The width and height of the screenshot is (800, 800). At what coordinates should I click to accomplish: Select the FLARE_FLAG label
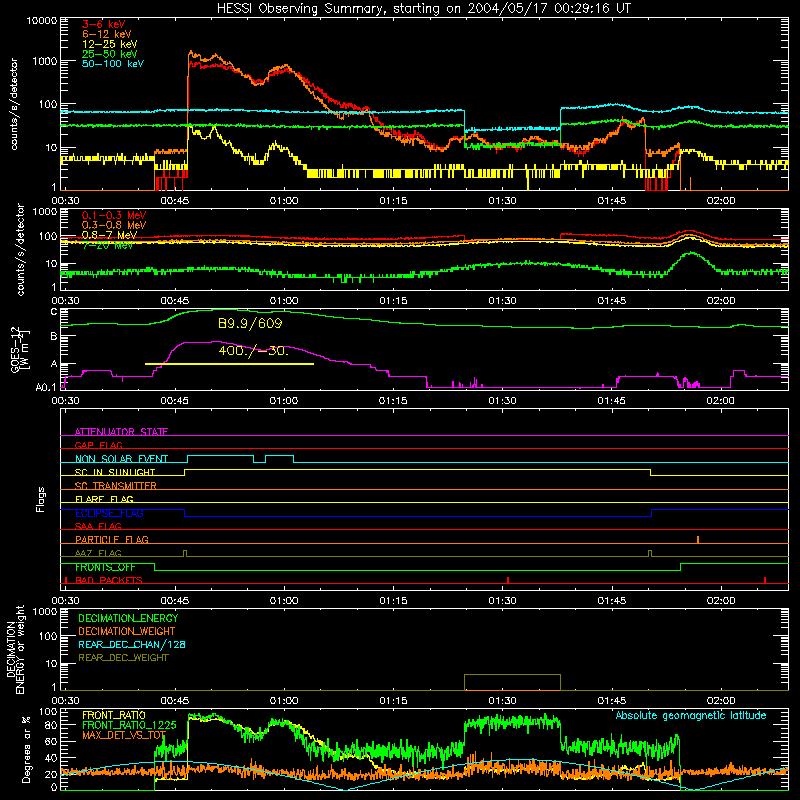pos(104,499)
